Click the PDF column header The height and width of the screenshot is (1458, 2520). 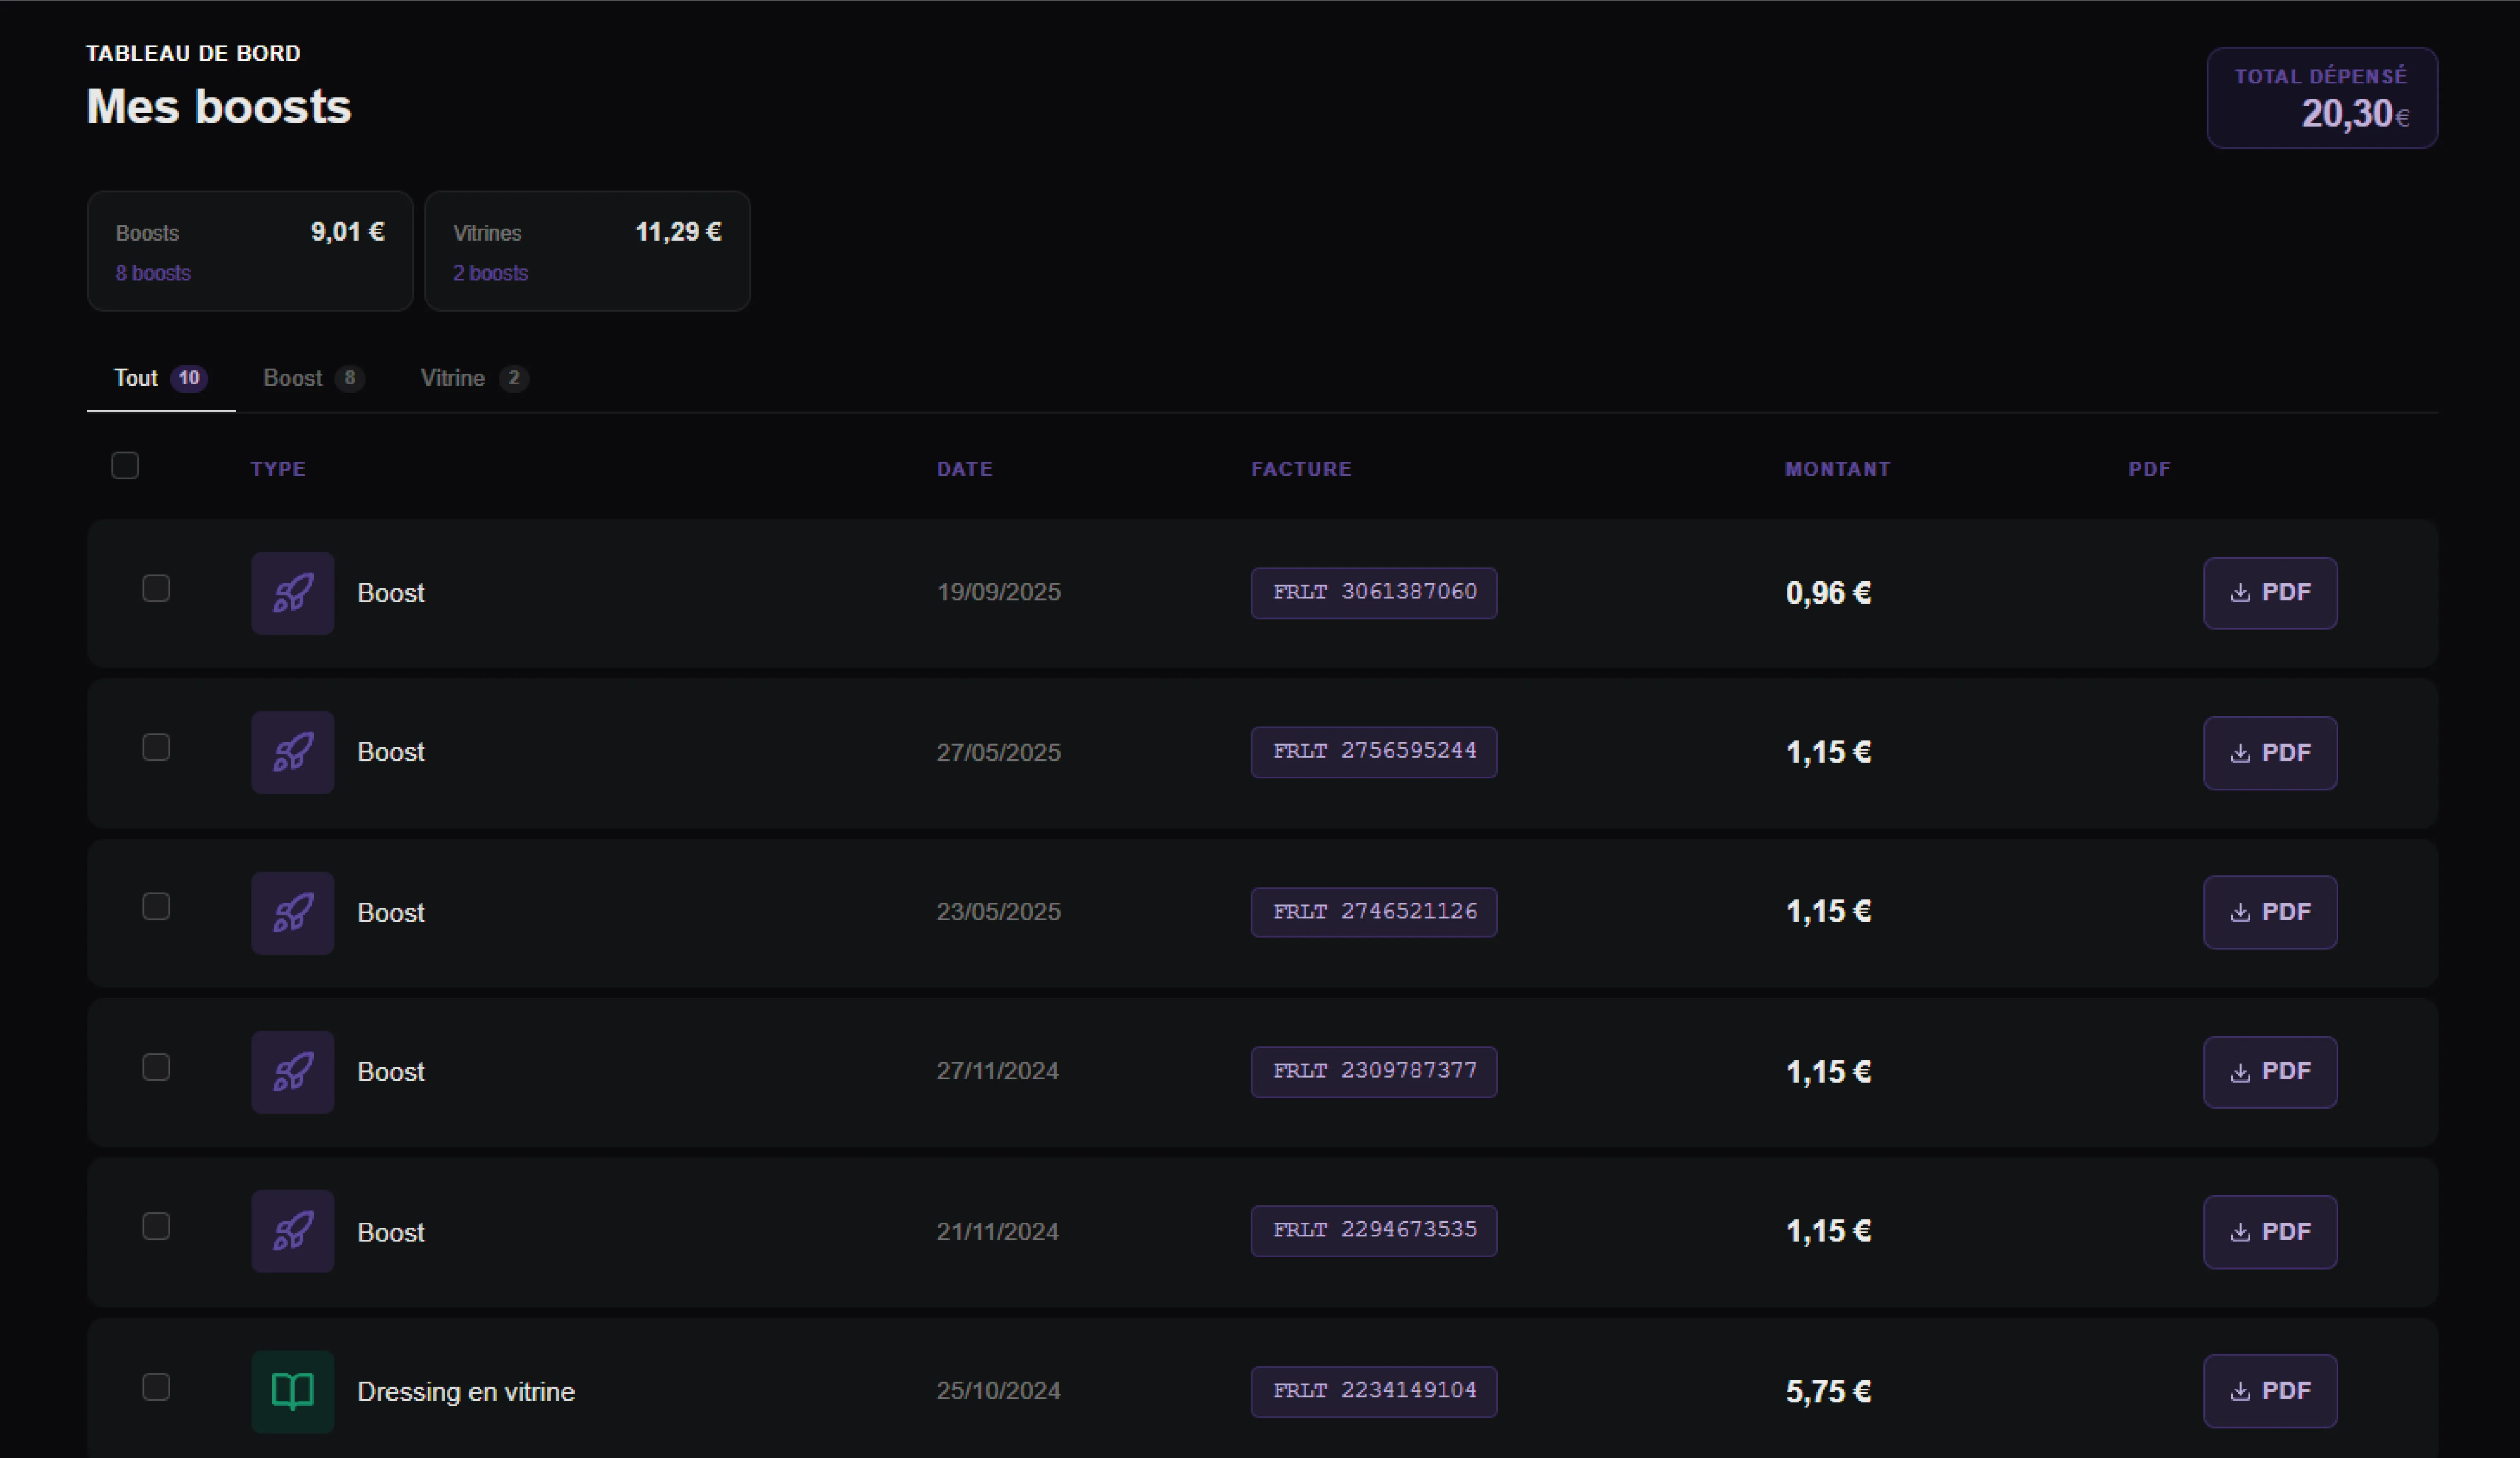tap(2149, 469)
